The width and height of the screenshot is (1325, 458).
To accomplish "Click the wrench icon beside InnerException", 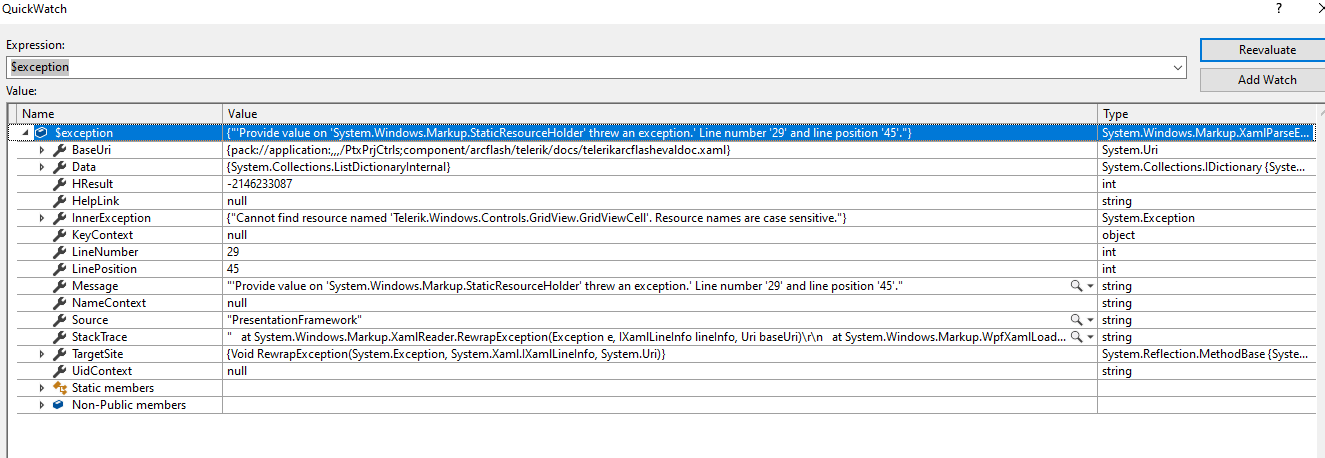I will [58, 218].
